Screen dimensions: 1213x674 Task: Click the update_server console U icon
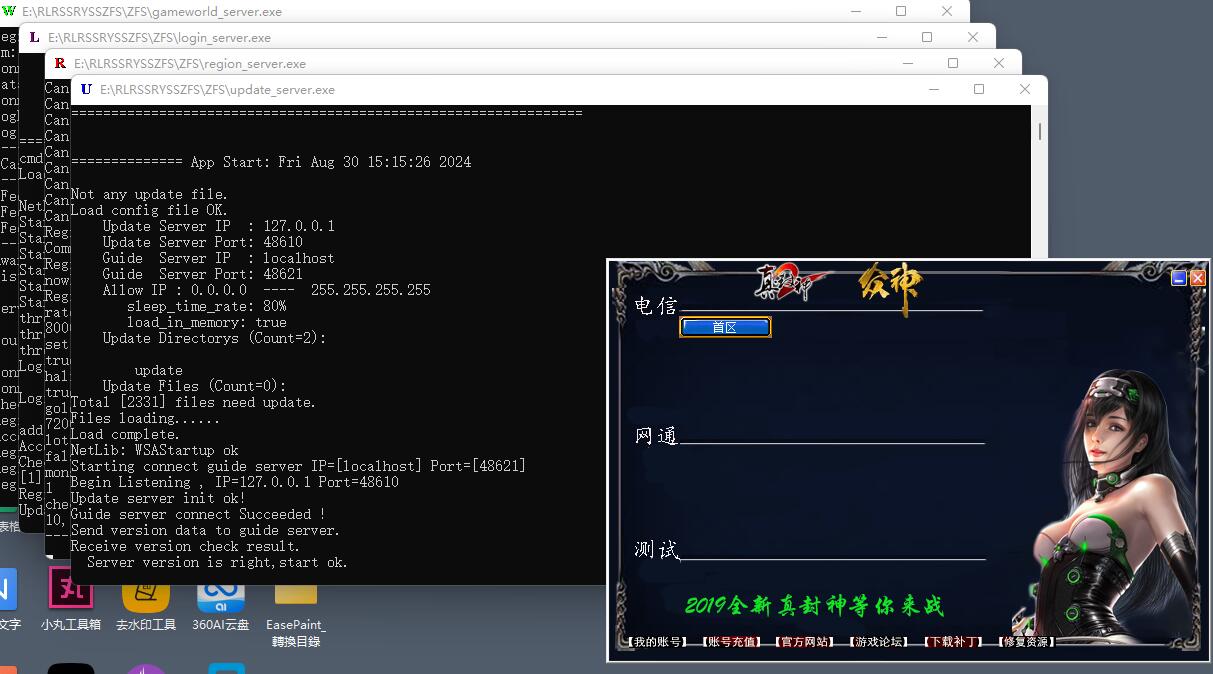[x=86, y=89]
